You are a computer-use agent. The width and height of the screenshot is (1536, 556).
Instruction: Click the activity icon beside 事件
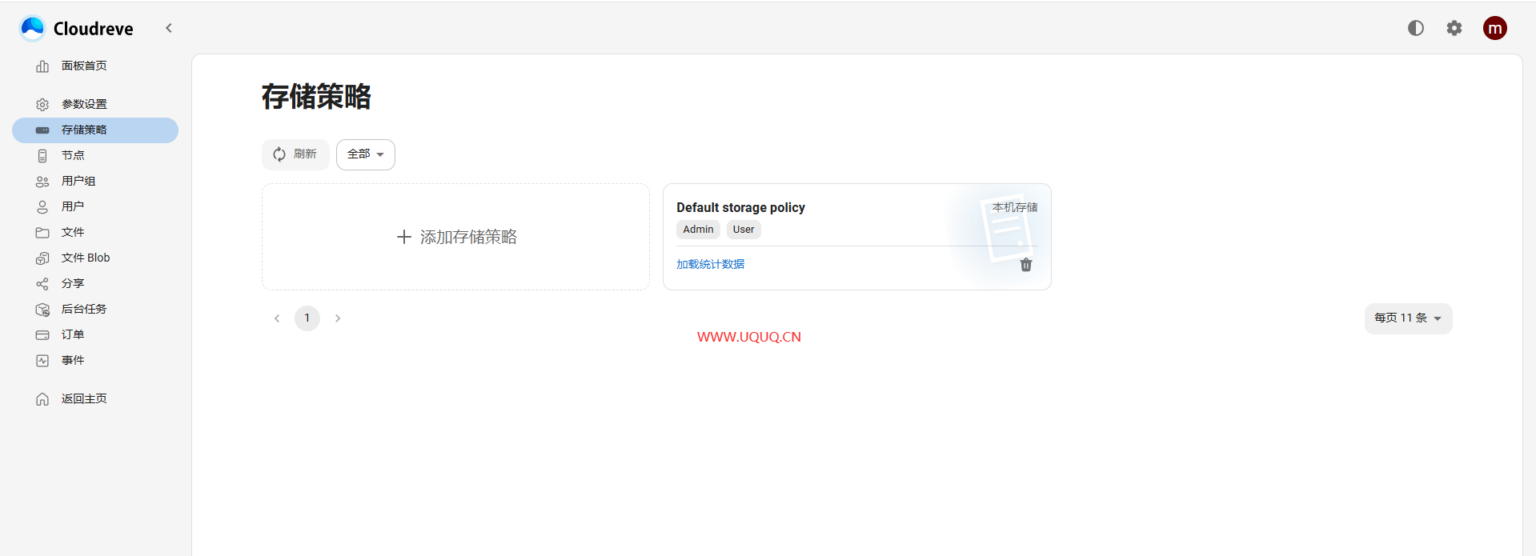coord(42,360)
